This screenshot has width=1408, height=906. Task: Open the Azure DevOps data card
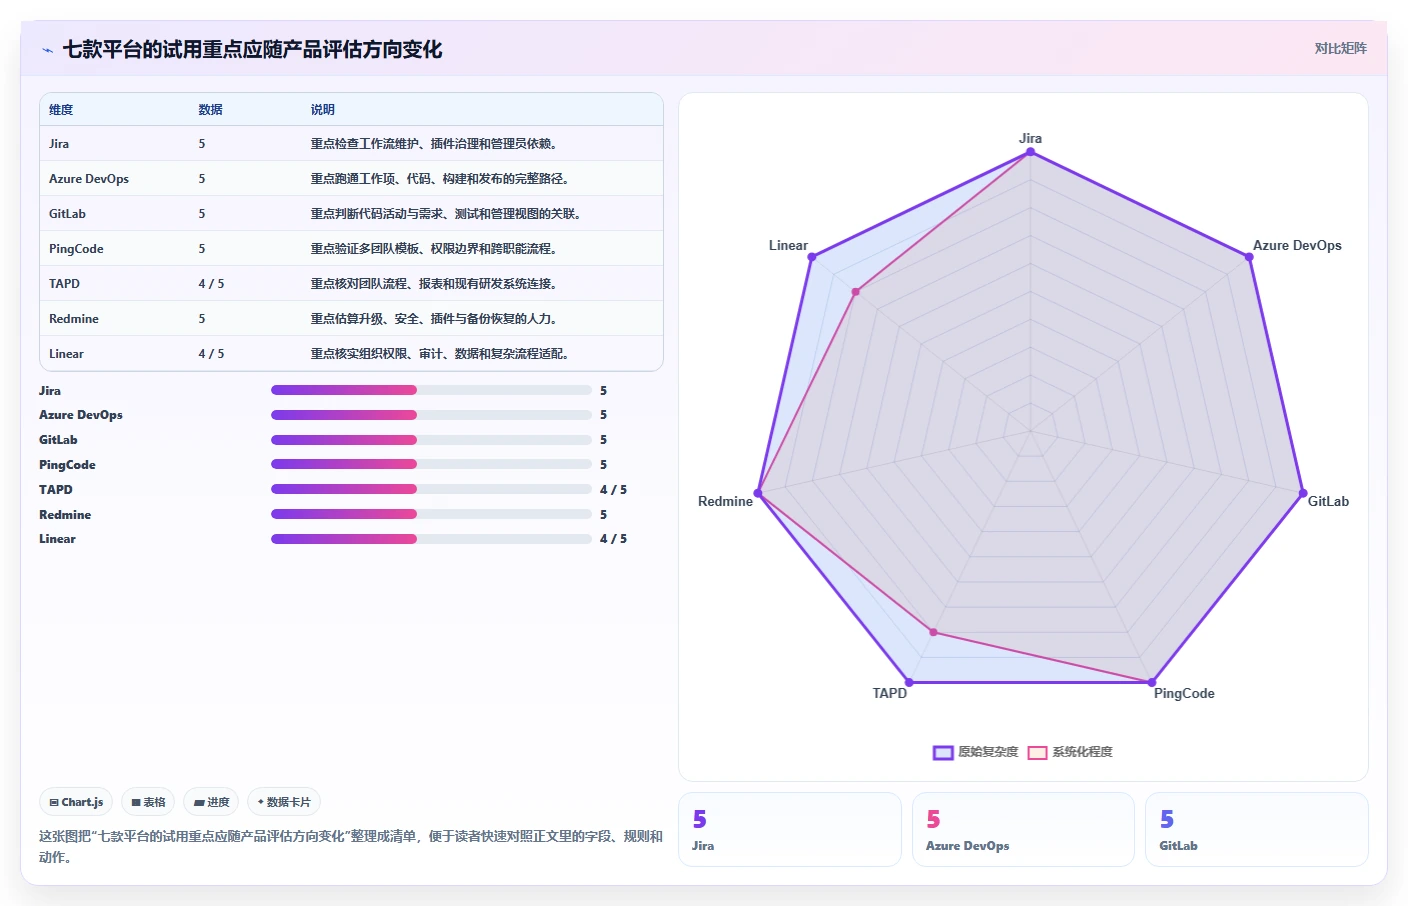click(x=1023, y=829)
